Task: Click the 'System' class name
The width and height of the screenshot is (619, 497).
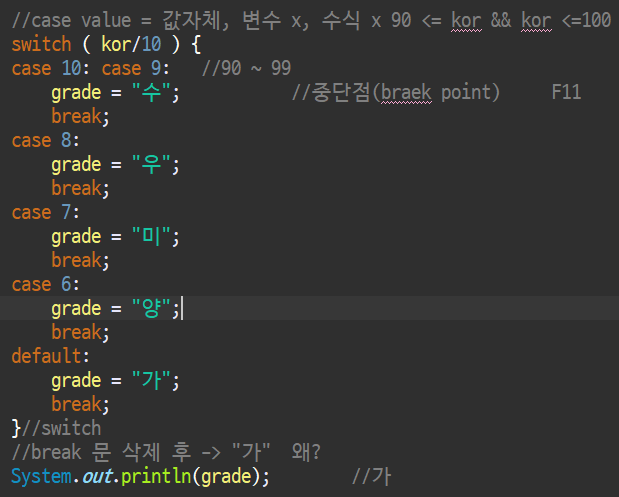Action: click(x=41, y=476)
